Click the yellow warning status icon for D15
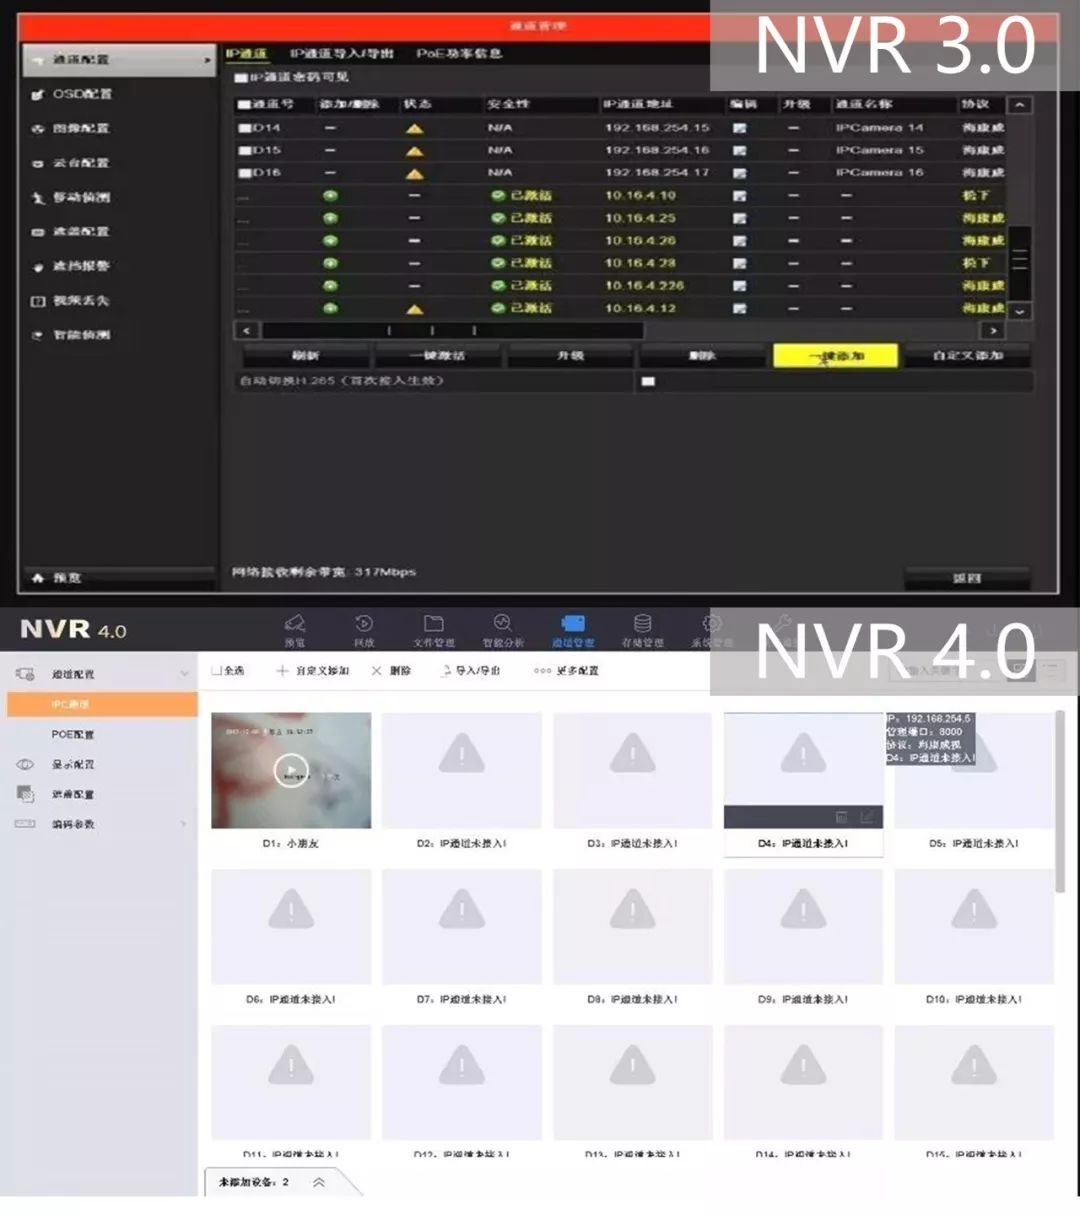This screenshot has height=1215, width=1080. tap(414, 151)
